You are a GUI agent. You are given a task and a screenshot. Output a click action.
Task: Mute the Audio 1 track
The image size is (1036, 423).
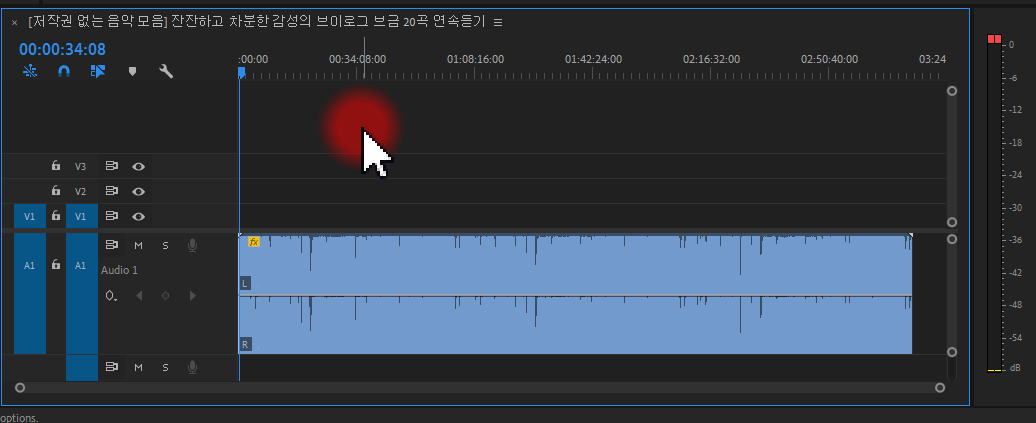139,245
